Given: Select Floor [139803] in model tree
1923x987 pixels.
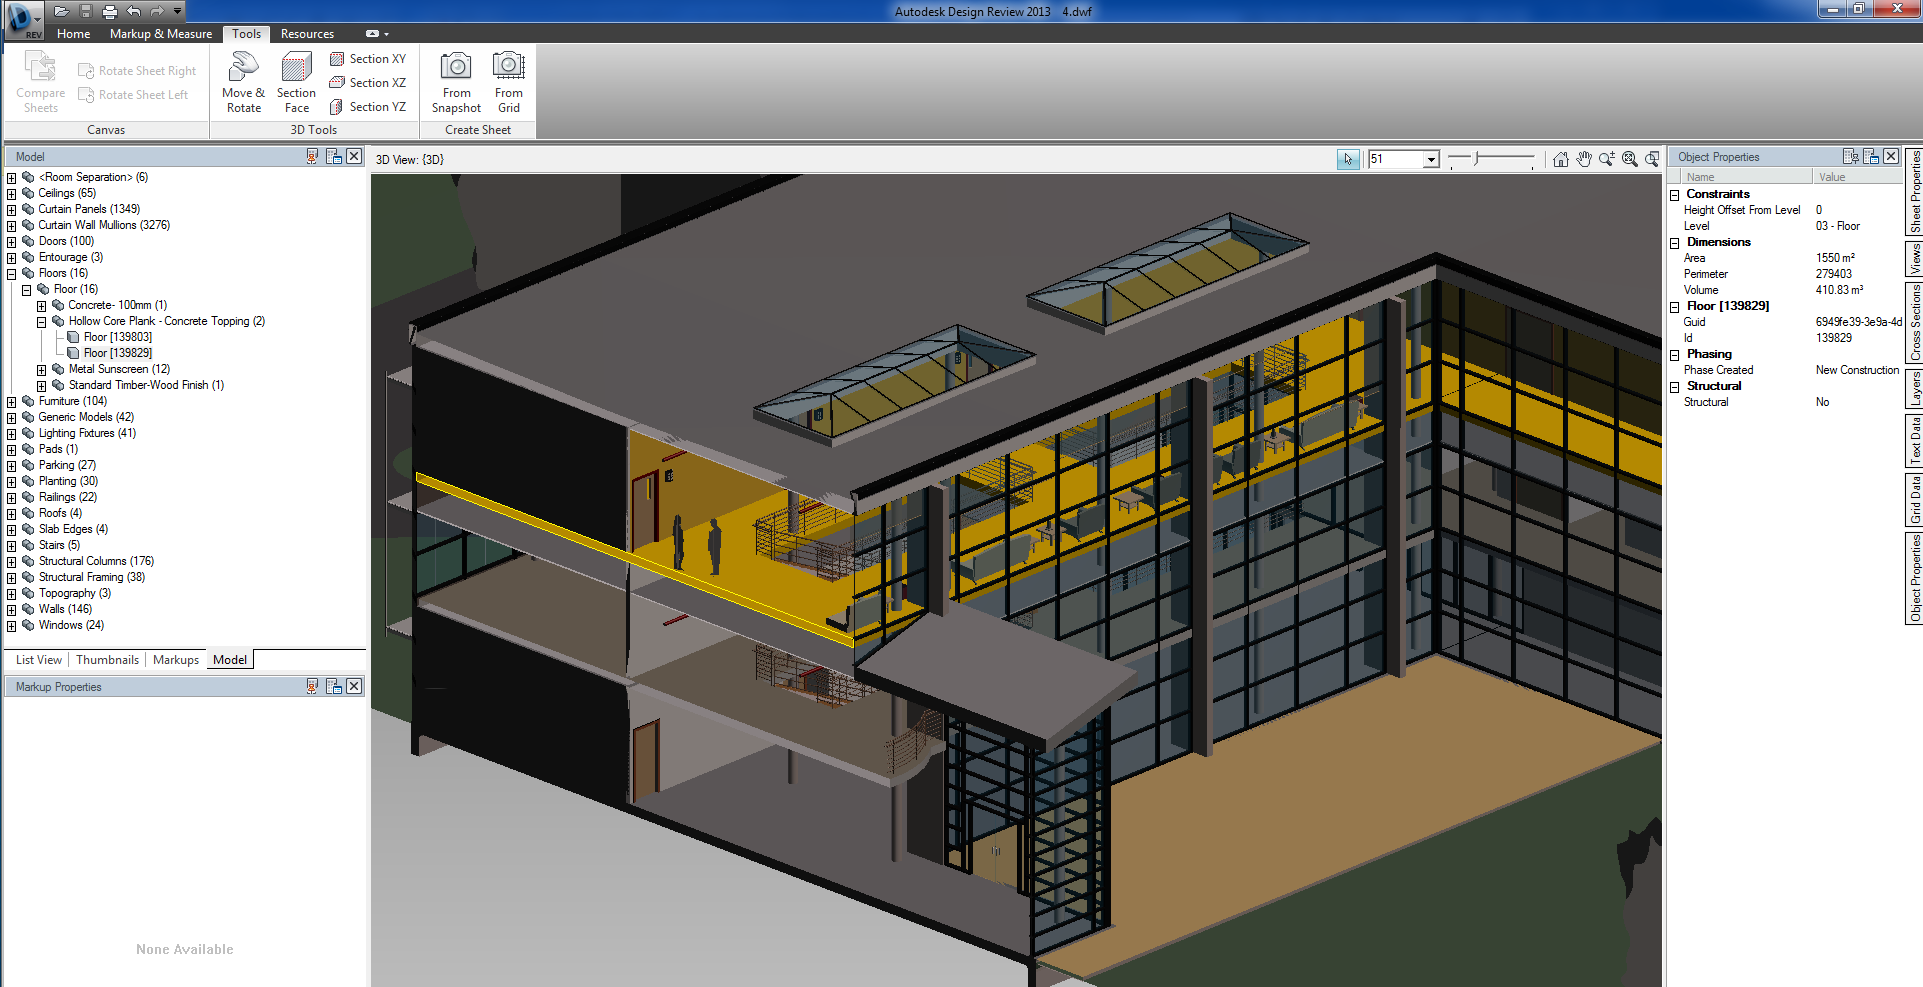Looking at the screenshot, I should tap(117, 337).
